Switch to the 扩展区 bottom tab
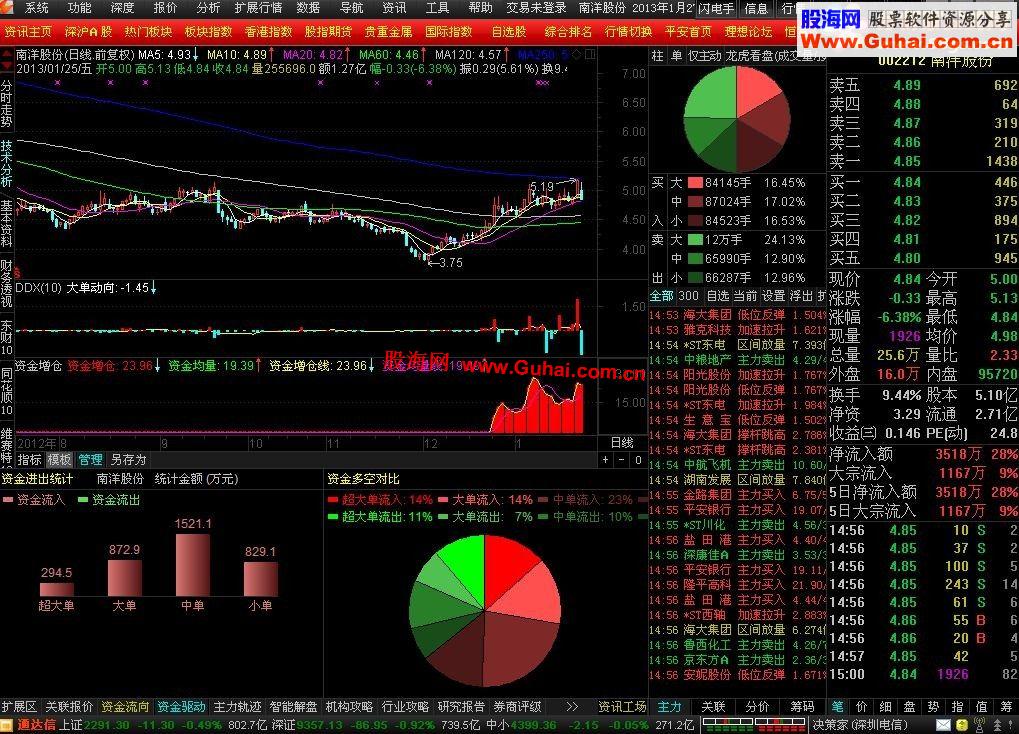Viewport: 1019px width, 734px height. pyautogui.click(x=19, y=706)
